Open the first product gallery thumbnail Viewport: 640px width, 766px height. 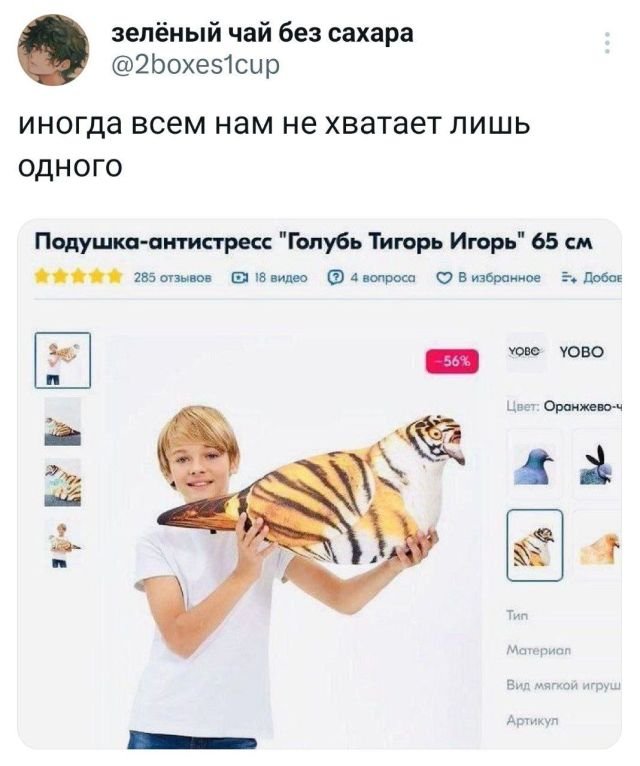pyautogui.click(x=63, y=361)
